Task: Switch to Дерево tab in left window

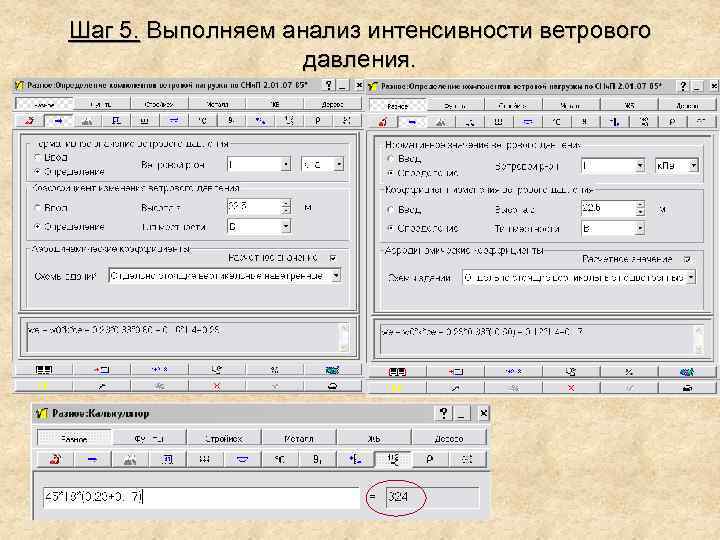Action: (332, 104)
